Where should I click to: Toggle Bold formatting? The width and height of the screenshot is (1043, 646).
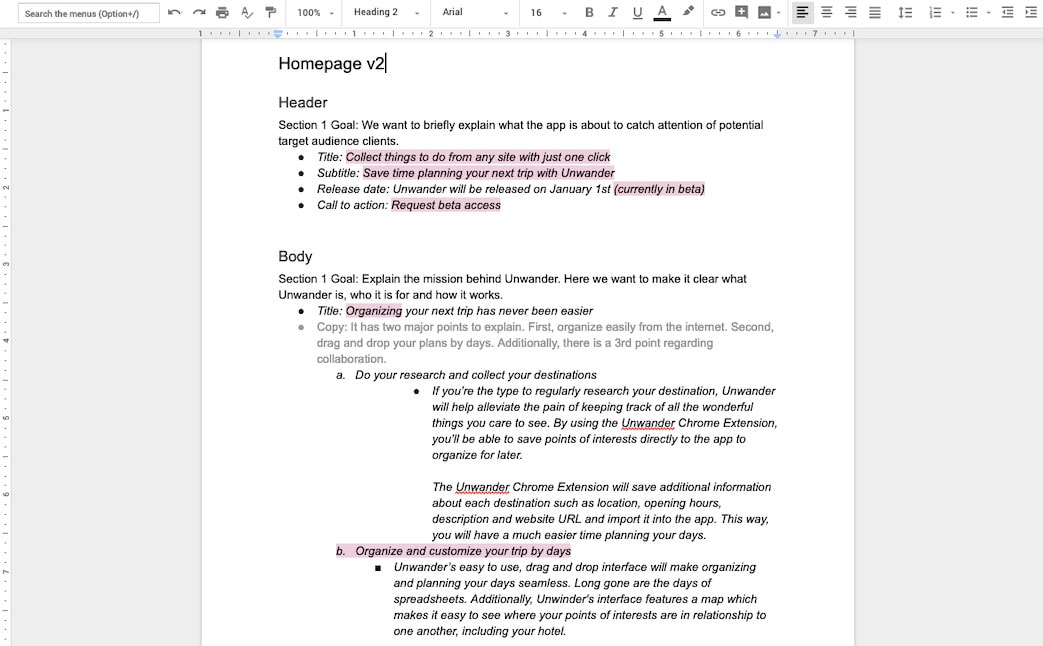point(589,13)
